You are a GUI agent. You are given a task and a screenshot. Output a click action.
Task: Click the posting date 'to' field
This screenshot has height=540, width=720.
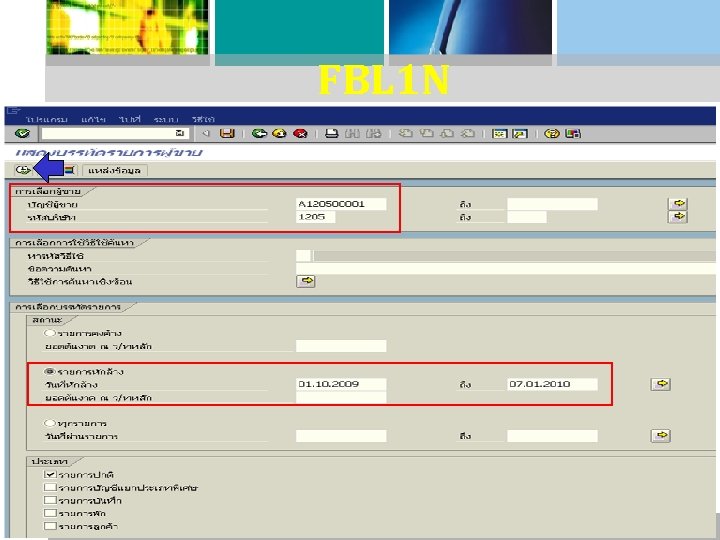point(552,436)
